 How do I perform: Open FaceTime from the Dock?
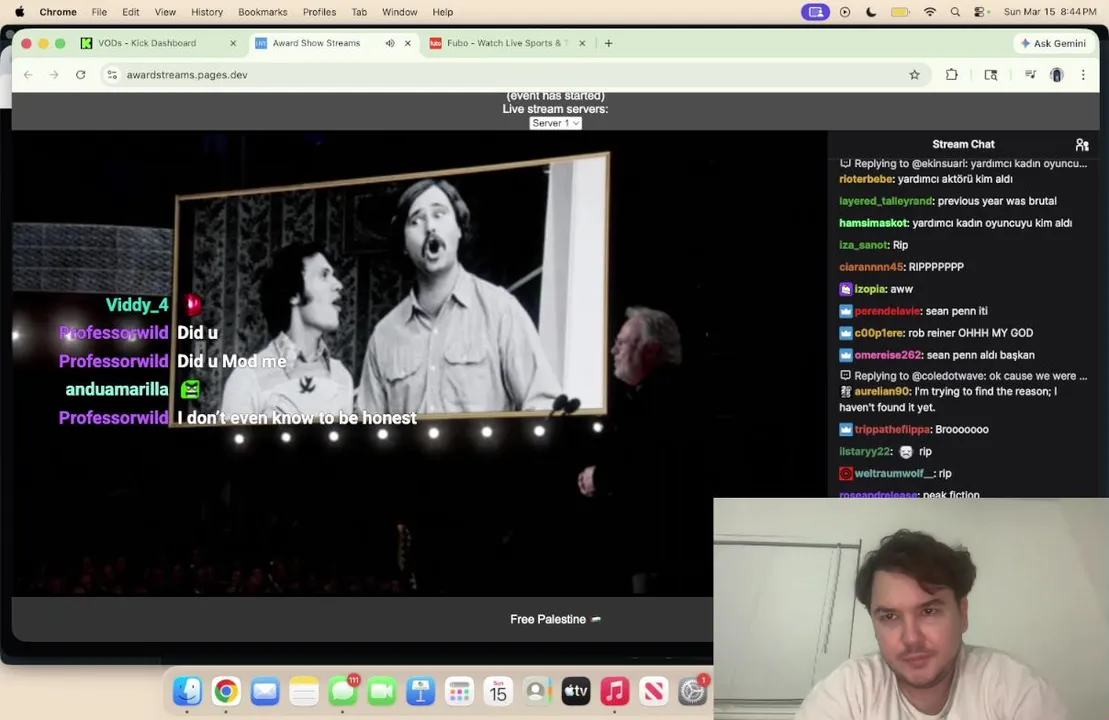click(382, 691)
